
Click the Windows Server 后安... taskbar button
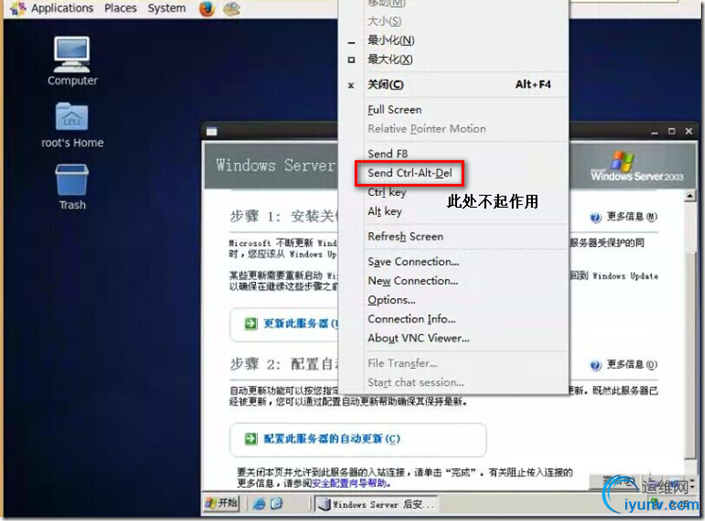pos(375,504)
